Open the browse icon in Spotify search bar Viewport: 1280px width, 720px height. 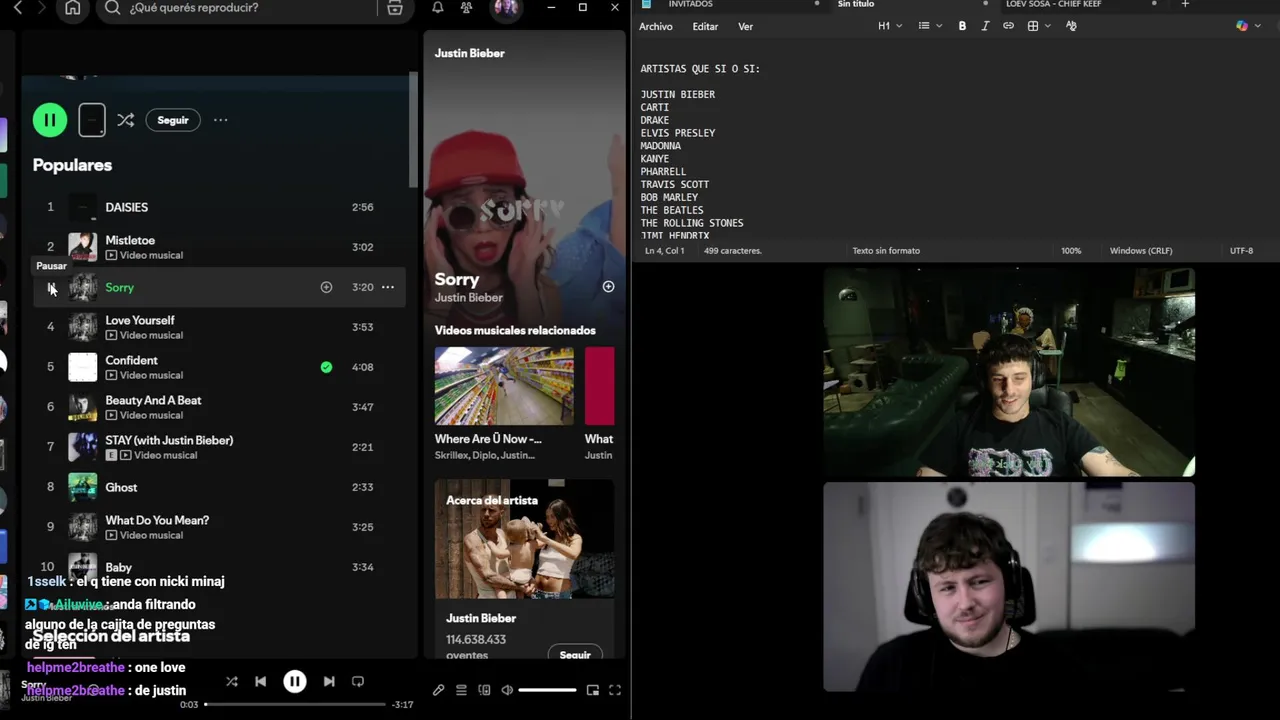pos(395,7)
